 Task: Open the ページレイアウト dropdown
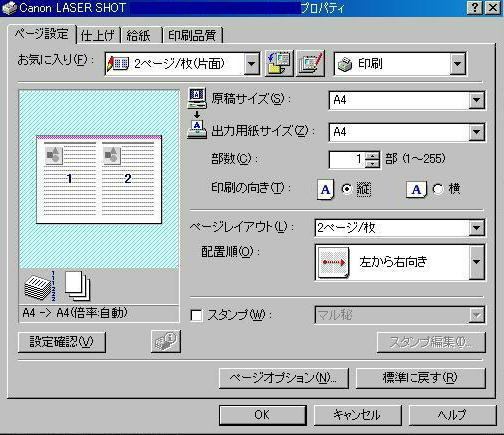(x=476, y=228)
